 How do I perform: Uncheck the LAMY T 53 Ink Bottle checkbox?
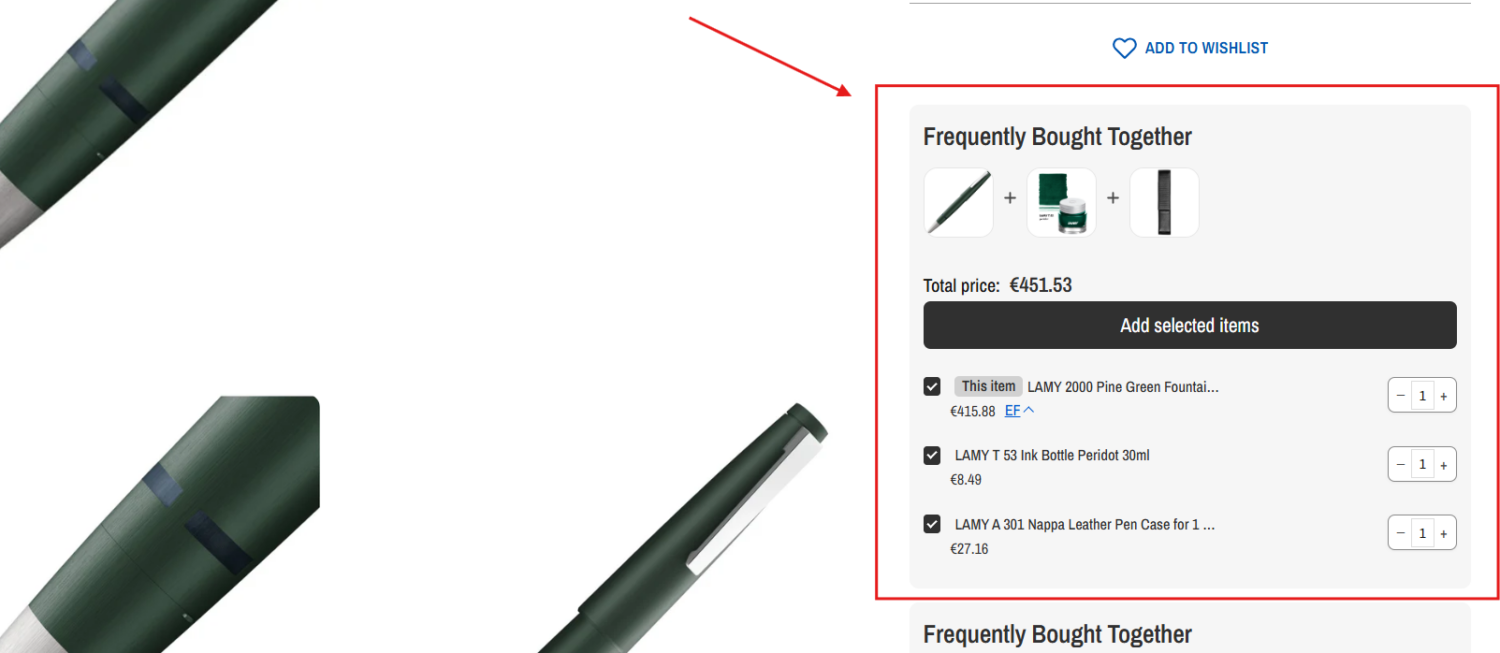pos(932,456)
